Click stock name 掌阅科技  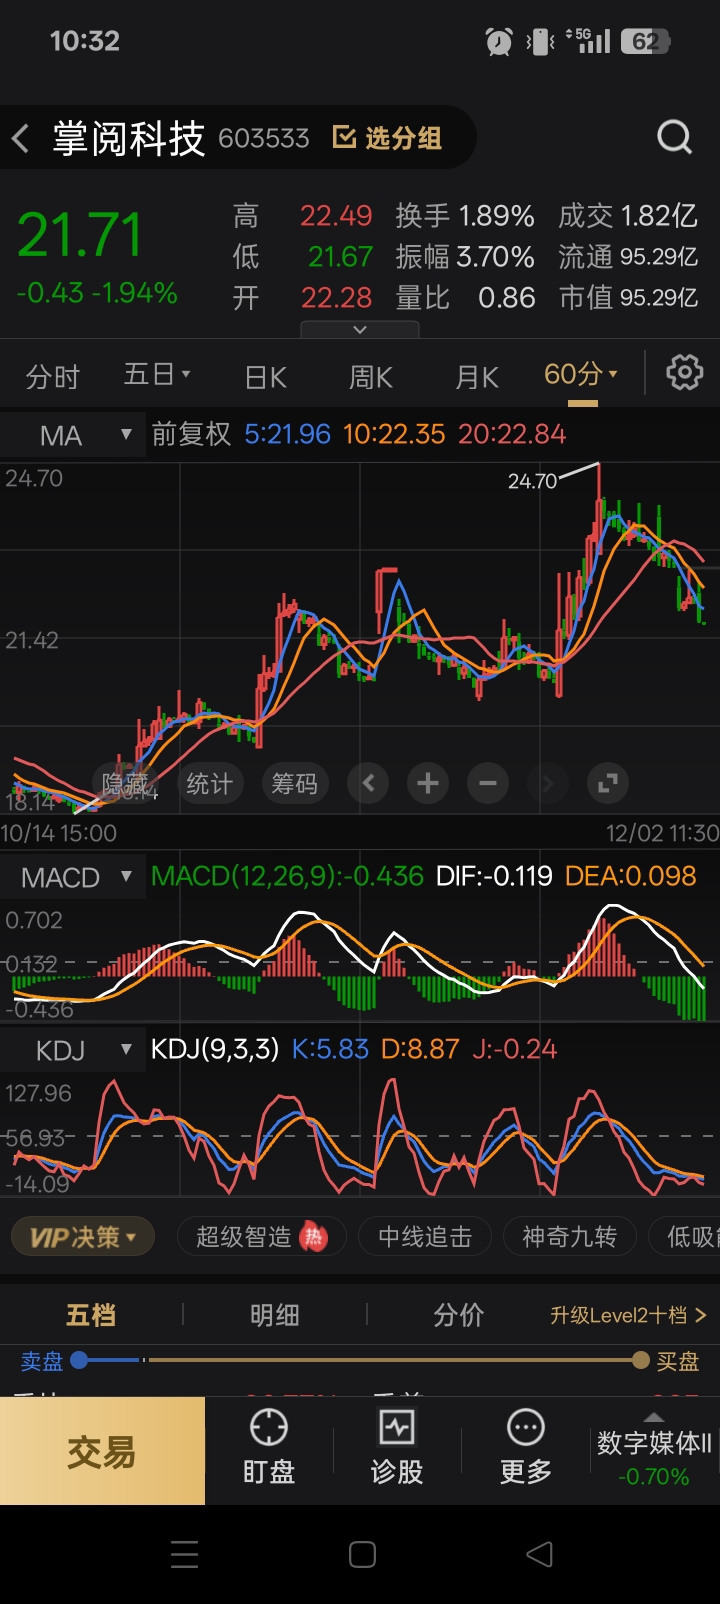pyautogui.click(x=128, y=138)
